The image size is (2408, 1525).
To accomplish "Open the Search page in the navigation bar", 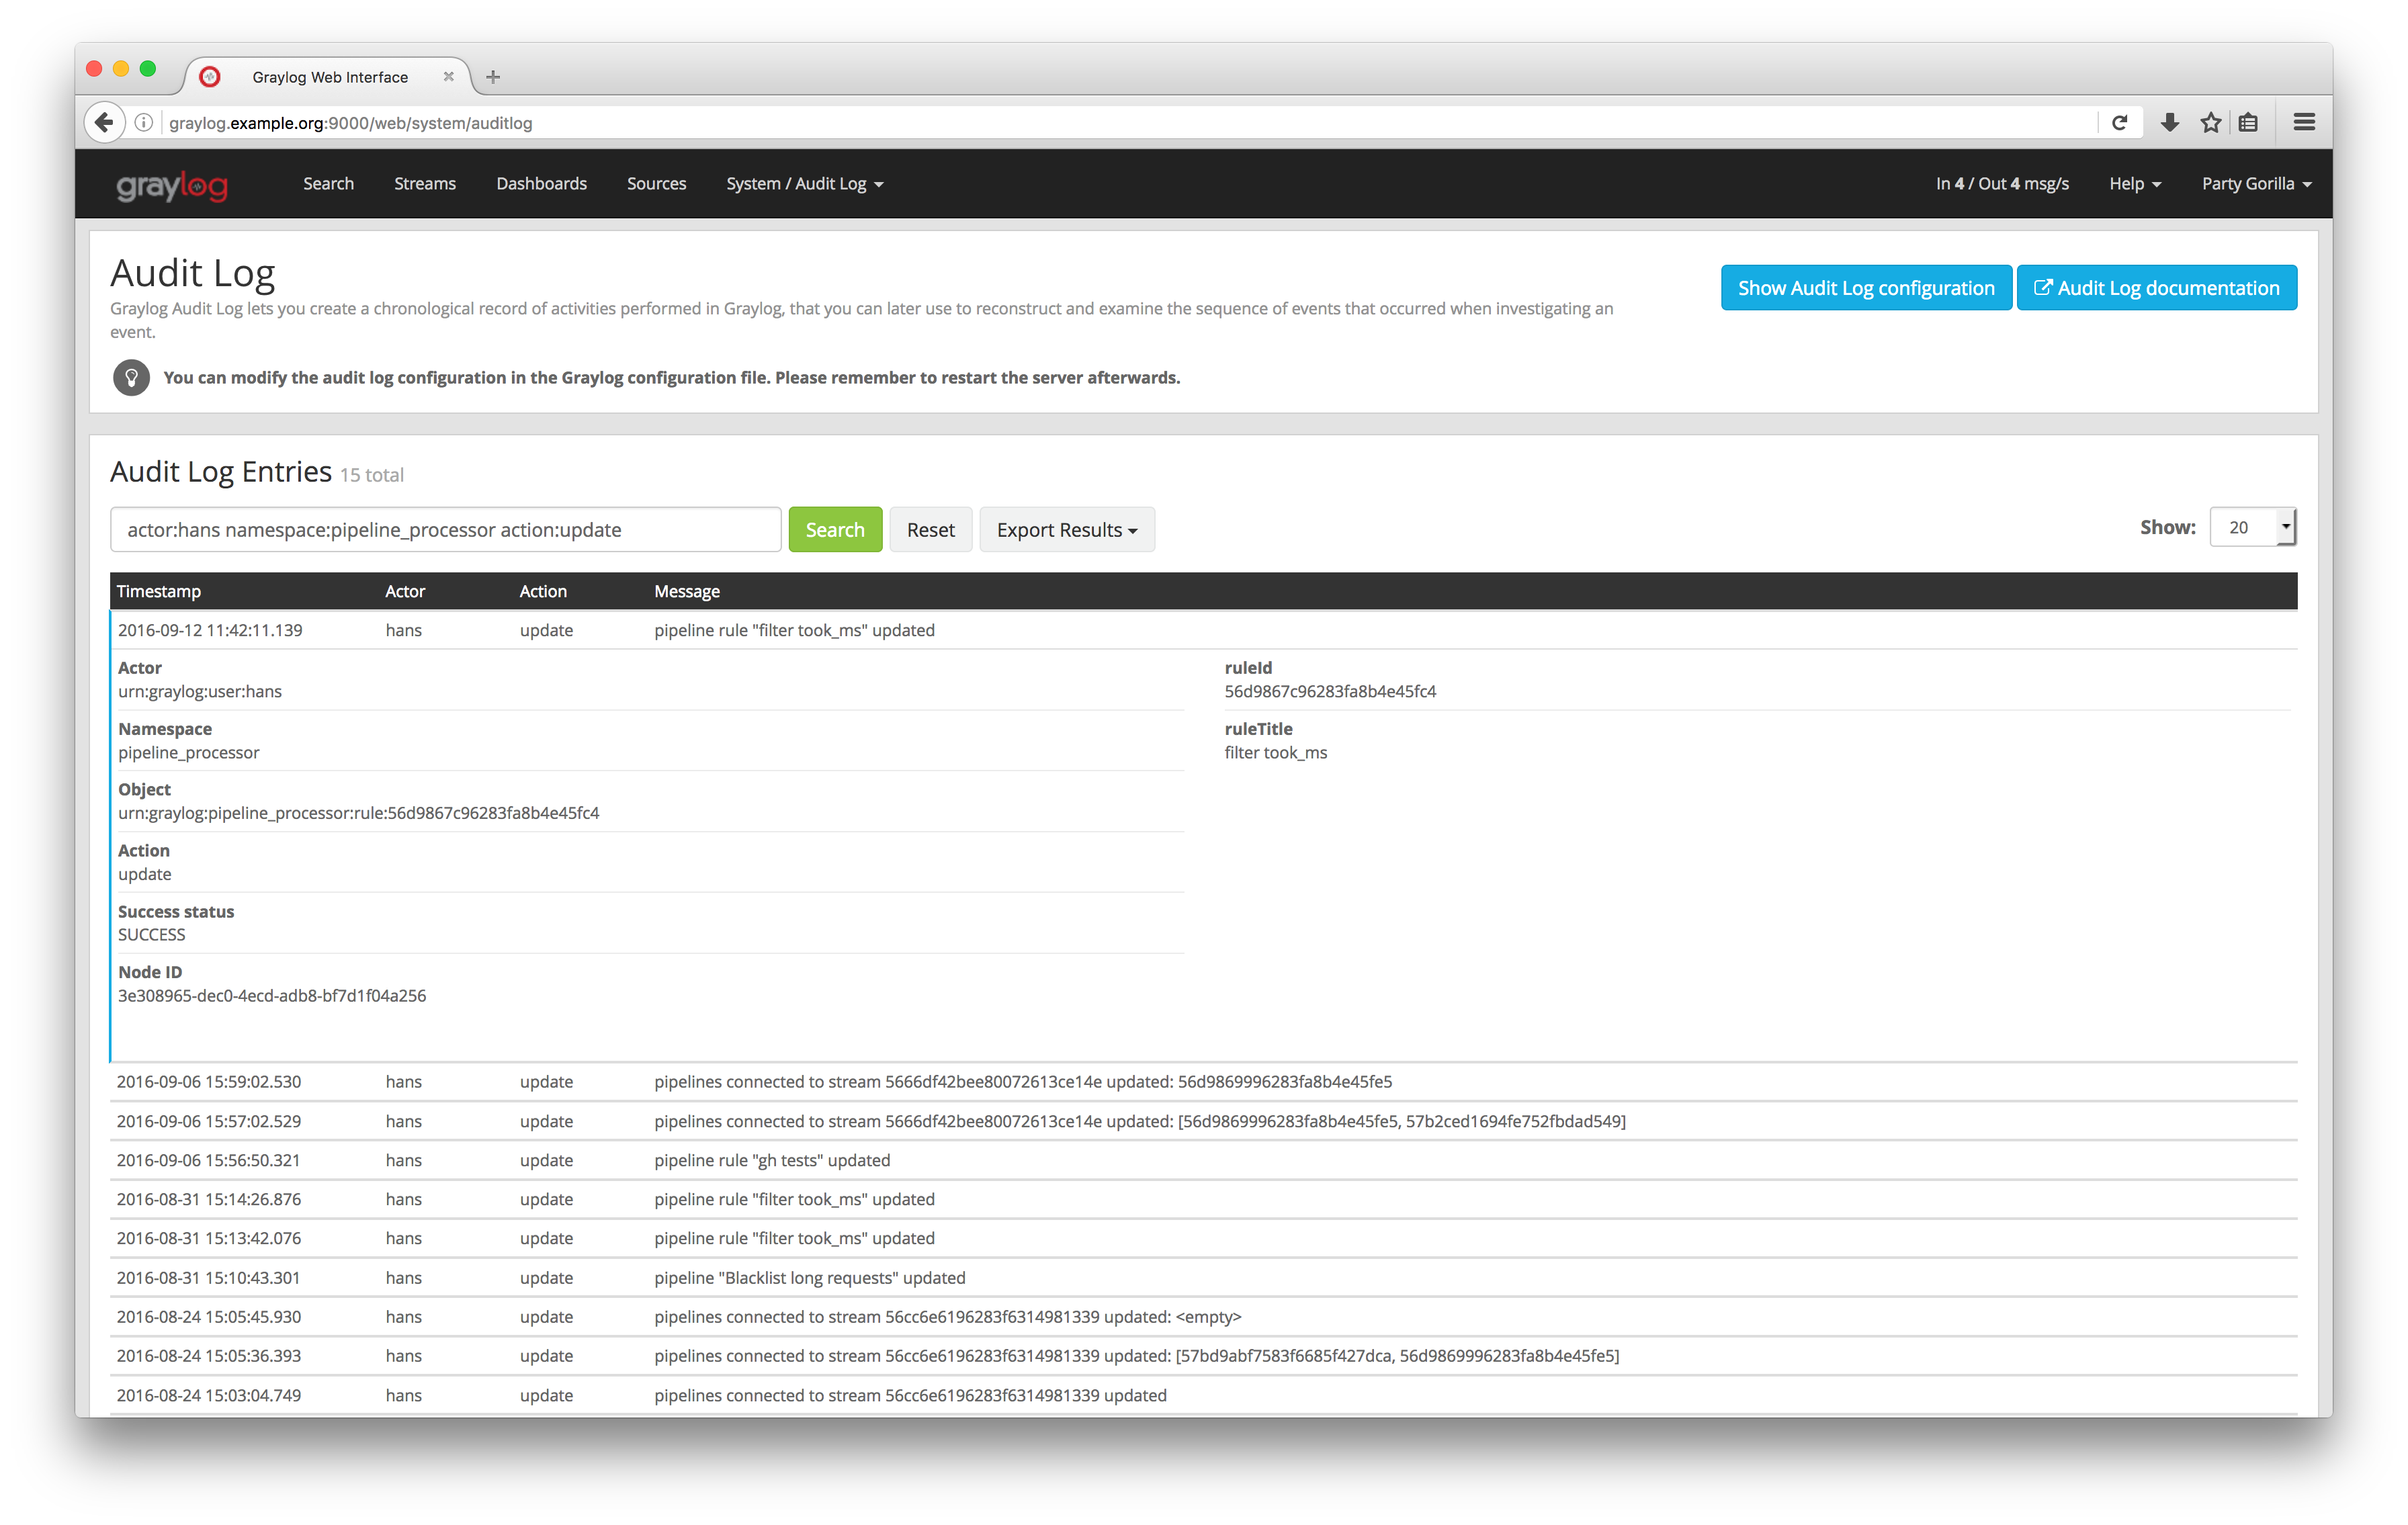I will pos(328,184).
